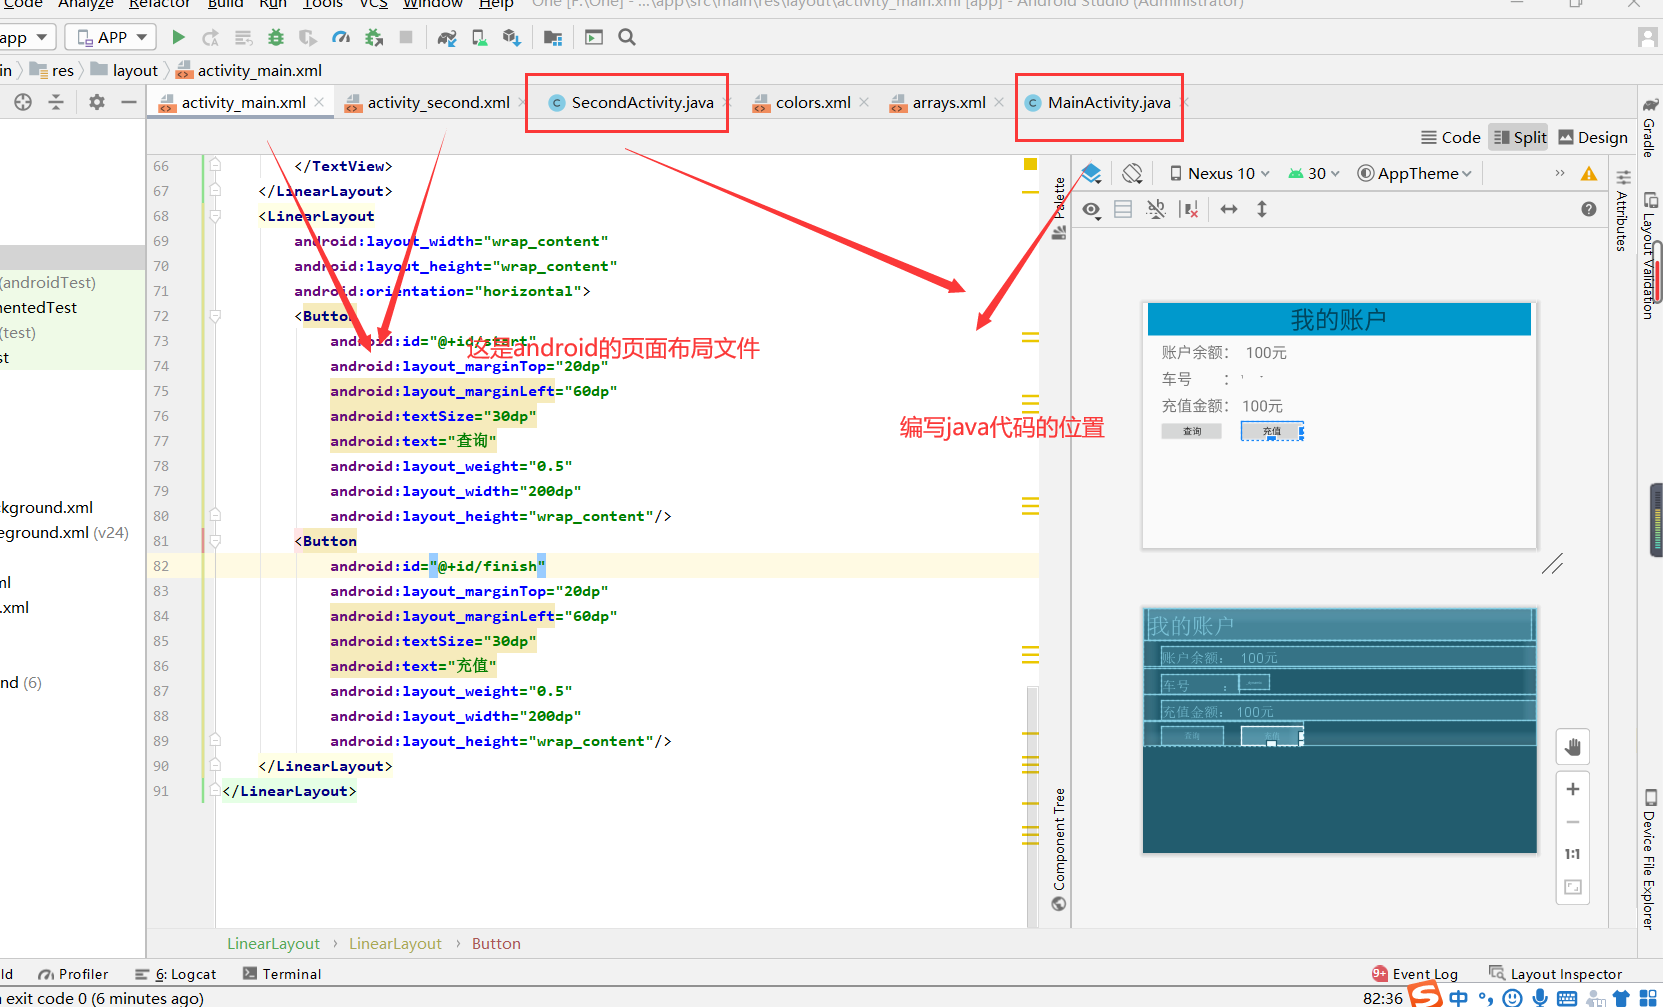Screen dimensions: 1663x1007
Task: Click Clear Constraints icon with red x
Action: pyautogui.click(x=1189, y=209)
